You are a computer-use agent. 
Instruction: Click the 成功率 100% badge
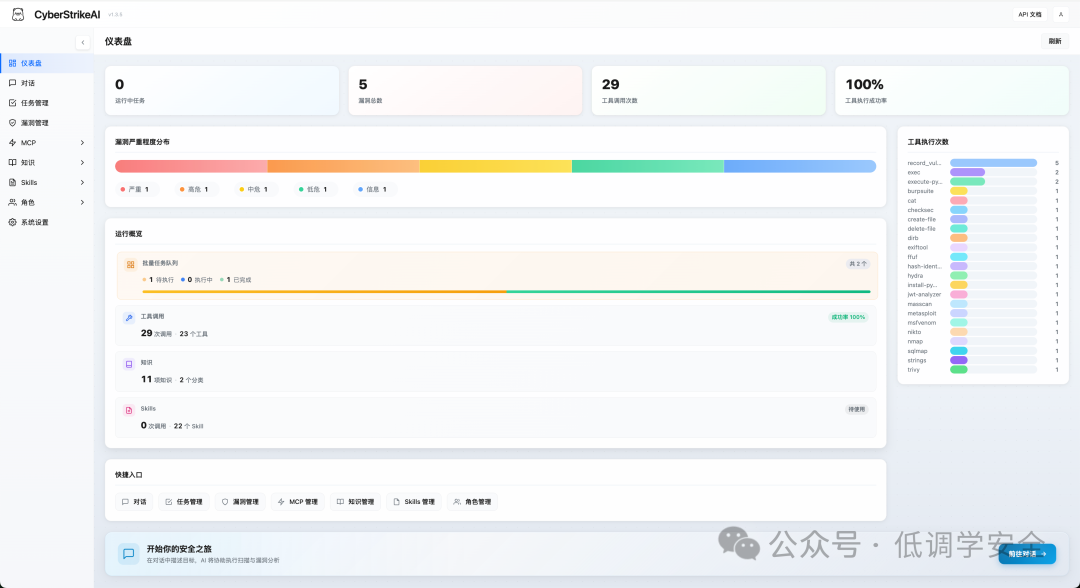848,317
